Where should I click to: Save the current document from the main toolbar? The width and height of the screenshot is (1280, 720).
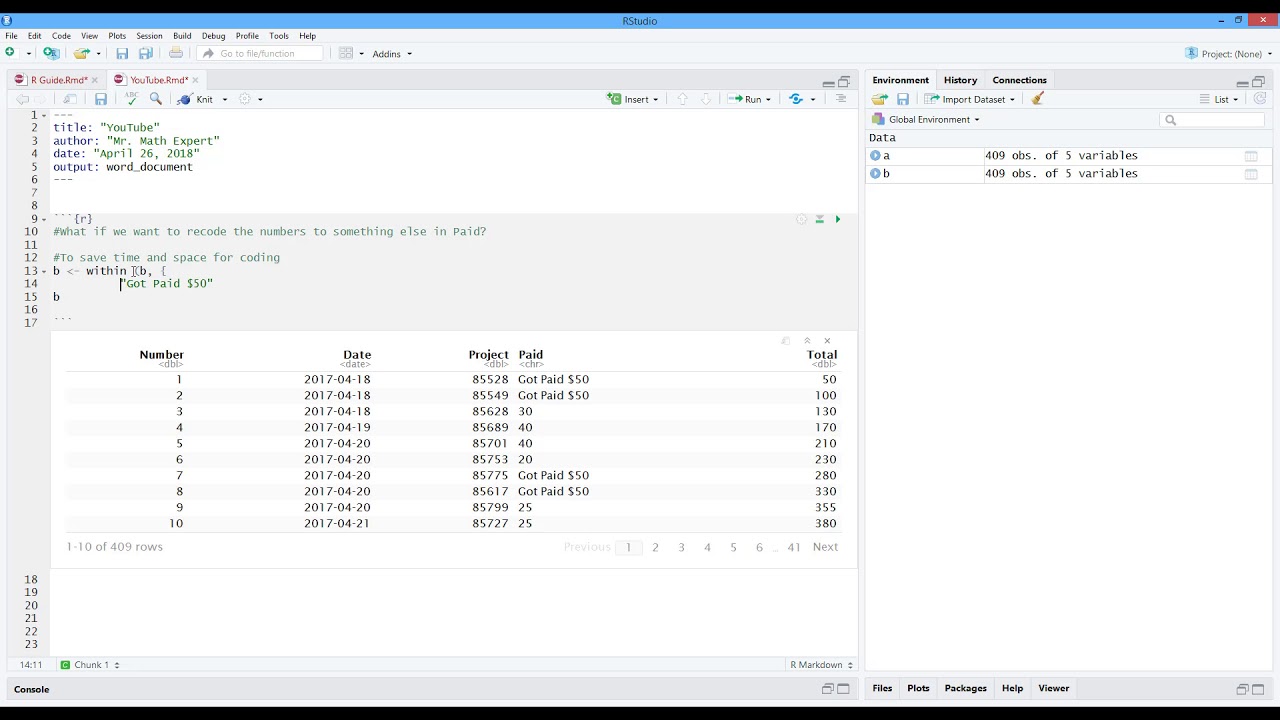pyautogui.click(x=122, y=53)
